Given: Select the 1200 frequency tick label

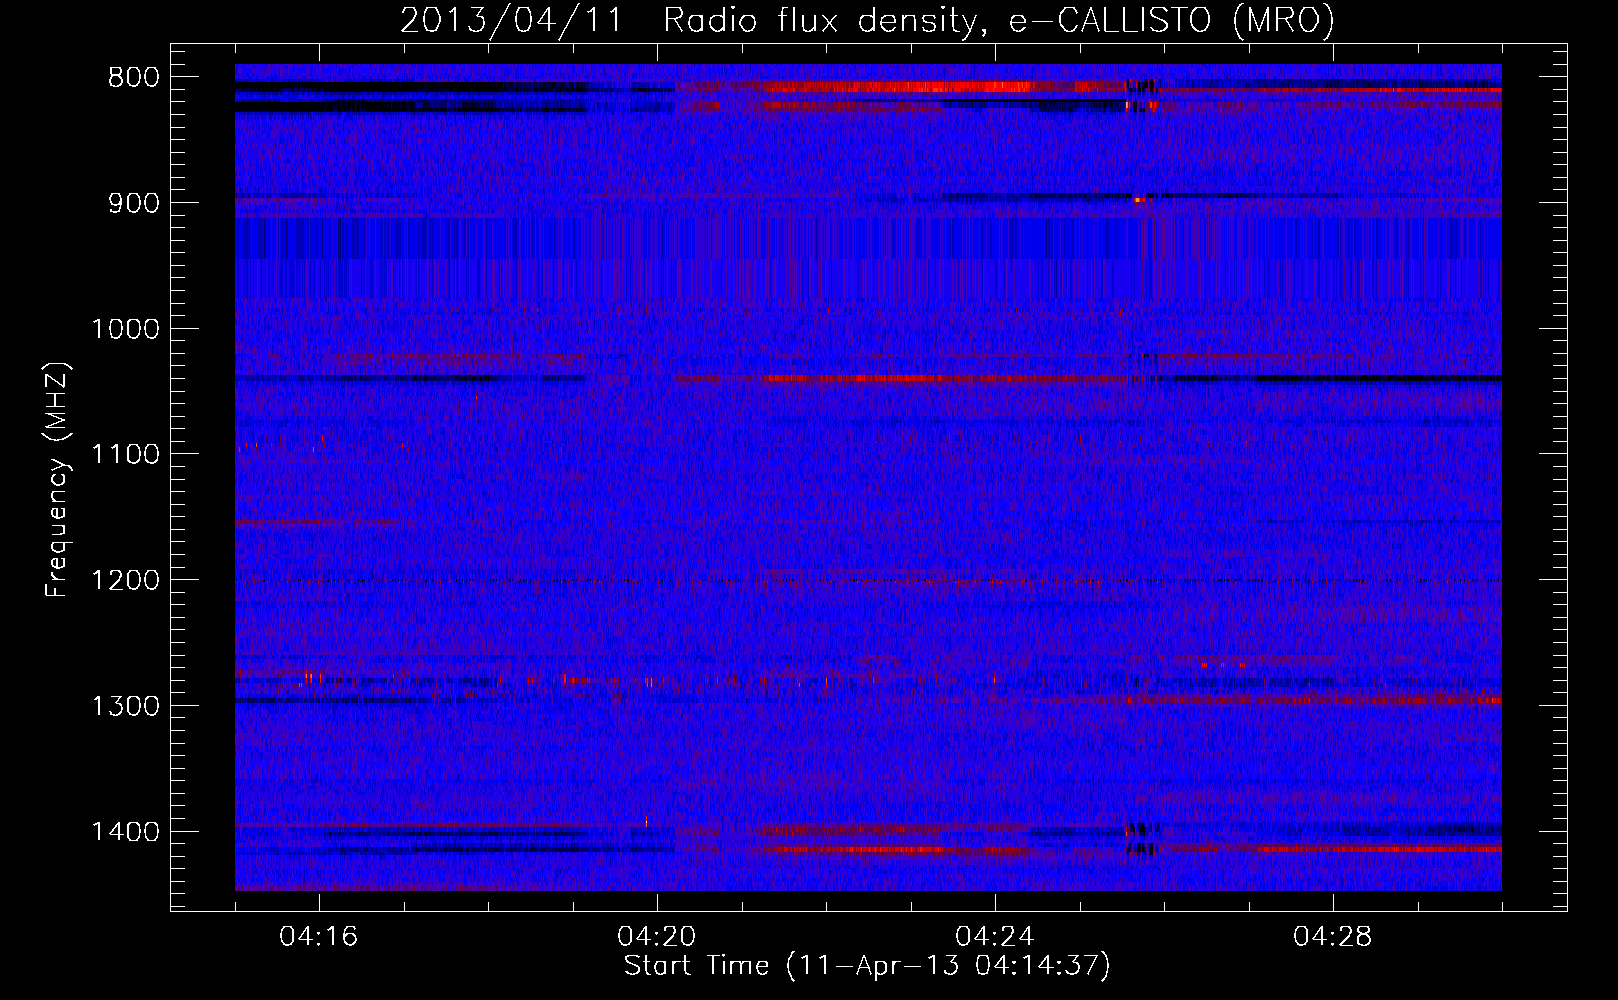Looking at the screenshot, I should tap(125, 581).
